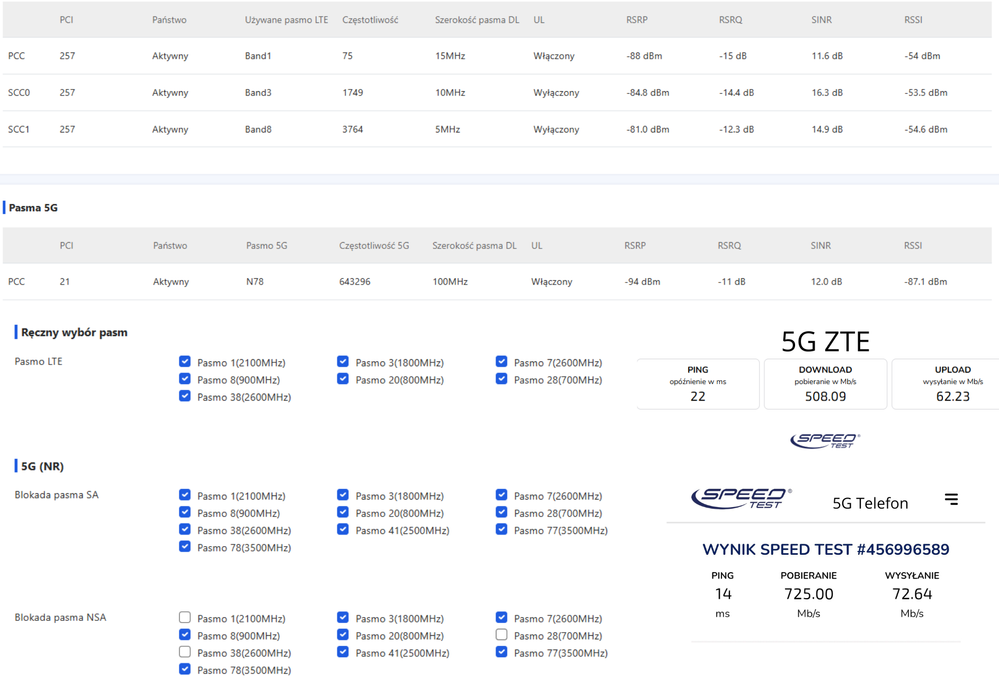This screenshot has height=684, width=999.
Task: Uncheck Pasmo 7(2600MHz) in the Pasmo LTE section
Action: tap(502, 362)
